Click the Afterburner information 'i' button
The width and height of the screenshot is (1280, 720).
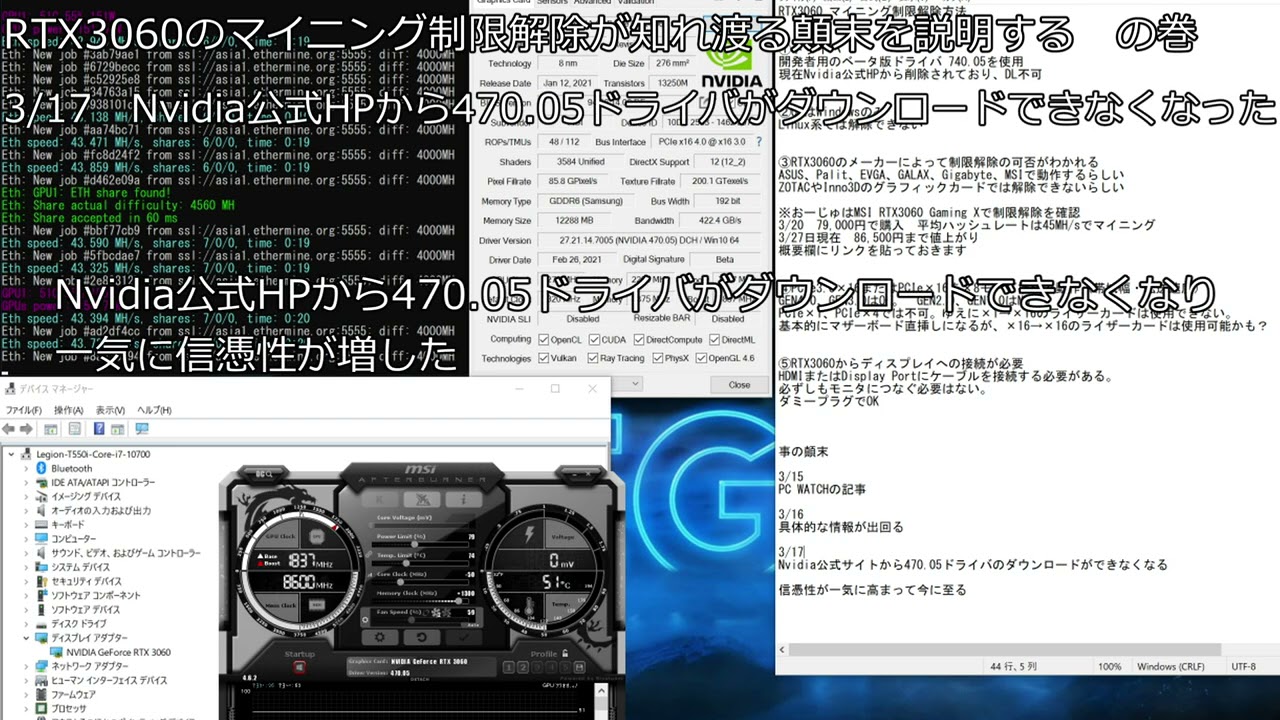coord(463,499)
